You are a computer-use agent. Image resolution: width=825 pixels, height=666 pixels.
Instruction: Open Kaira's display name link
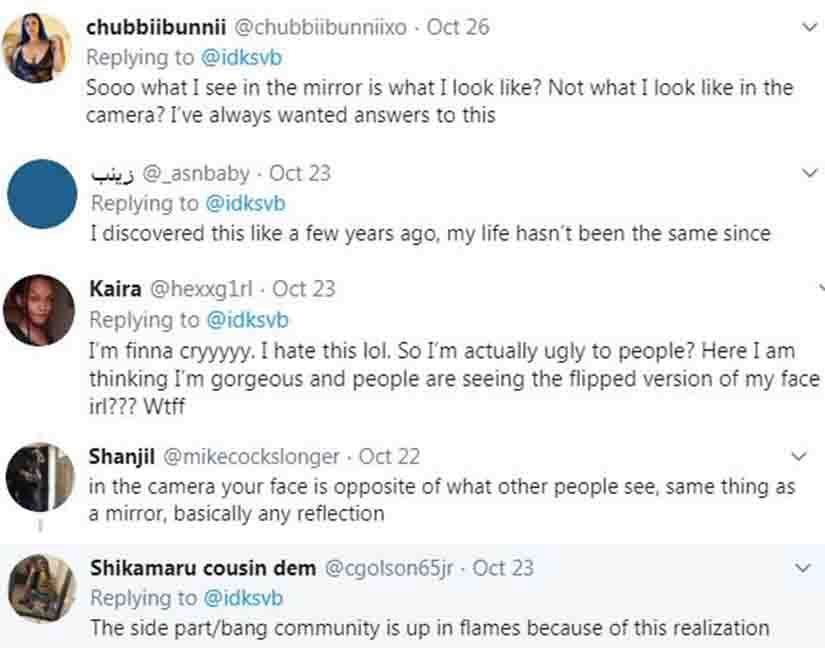click(115, 289)
